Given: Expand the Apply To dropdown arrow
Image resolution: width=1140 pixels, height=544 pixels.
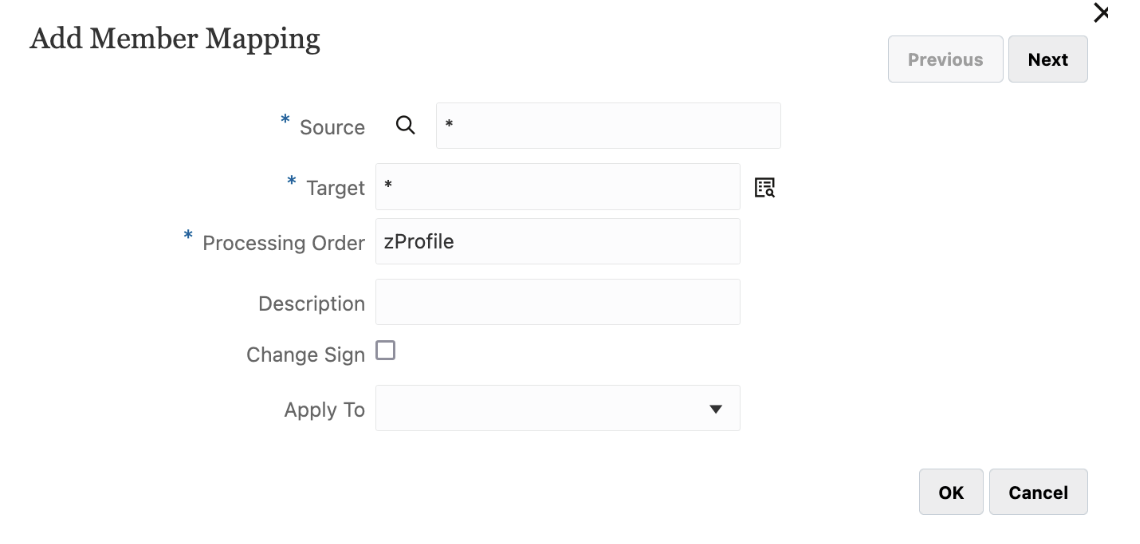Looking at the screenshot, I should click(715, 409).
